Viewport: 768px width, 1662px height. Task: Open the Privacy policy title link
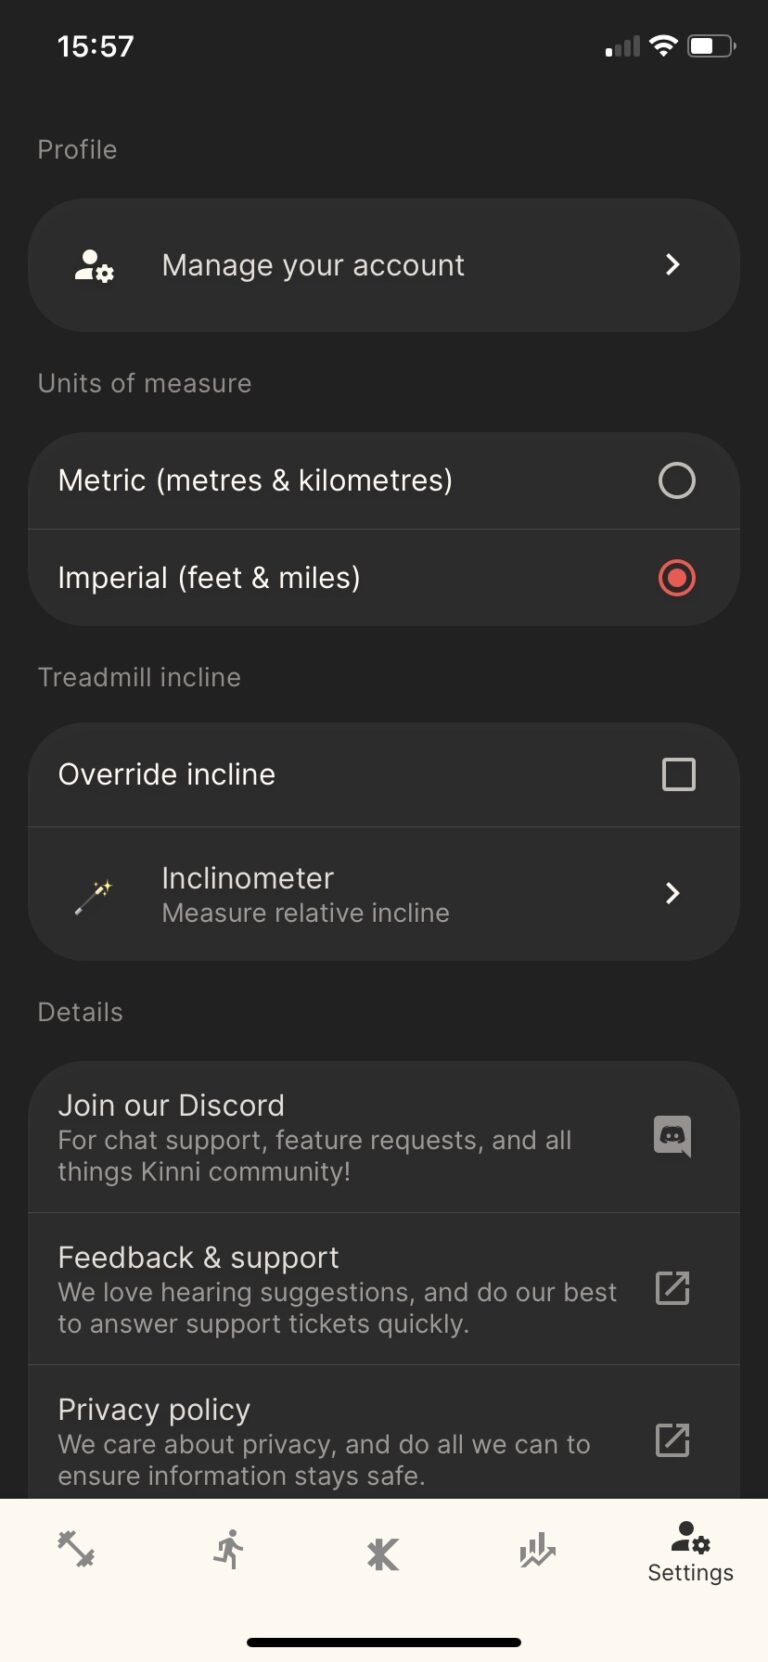tap(154, 1409)
